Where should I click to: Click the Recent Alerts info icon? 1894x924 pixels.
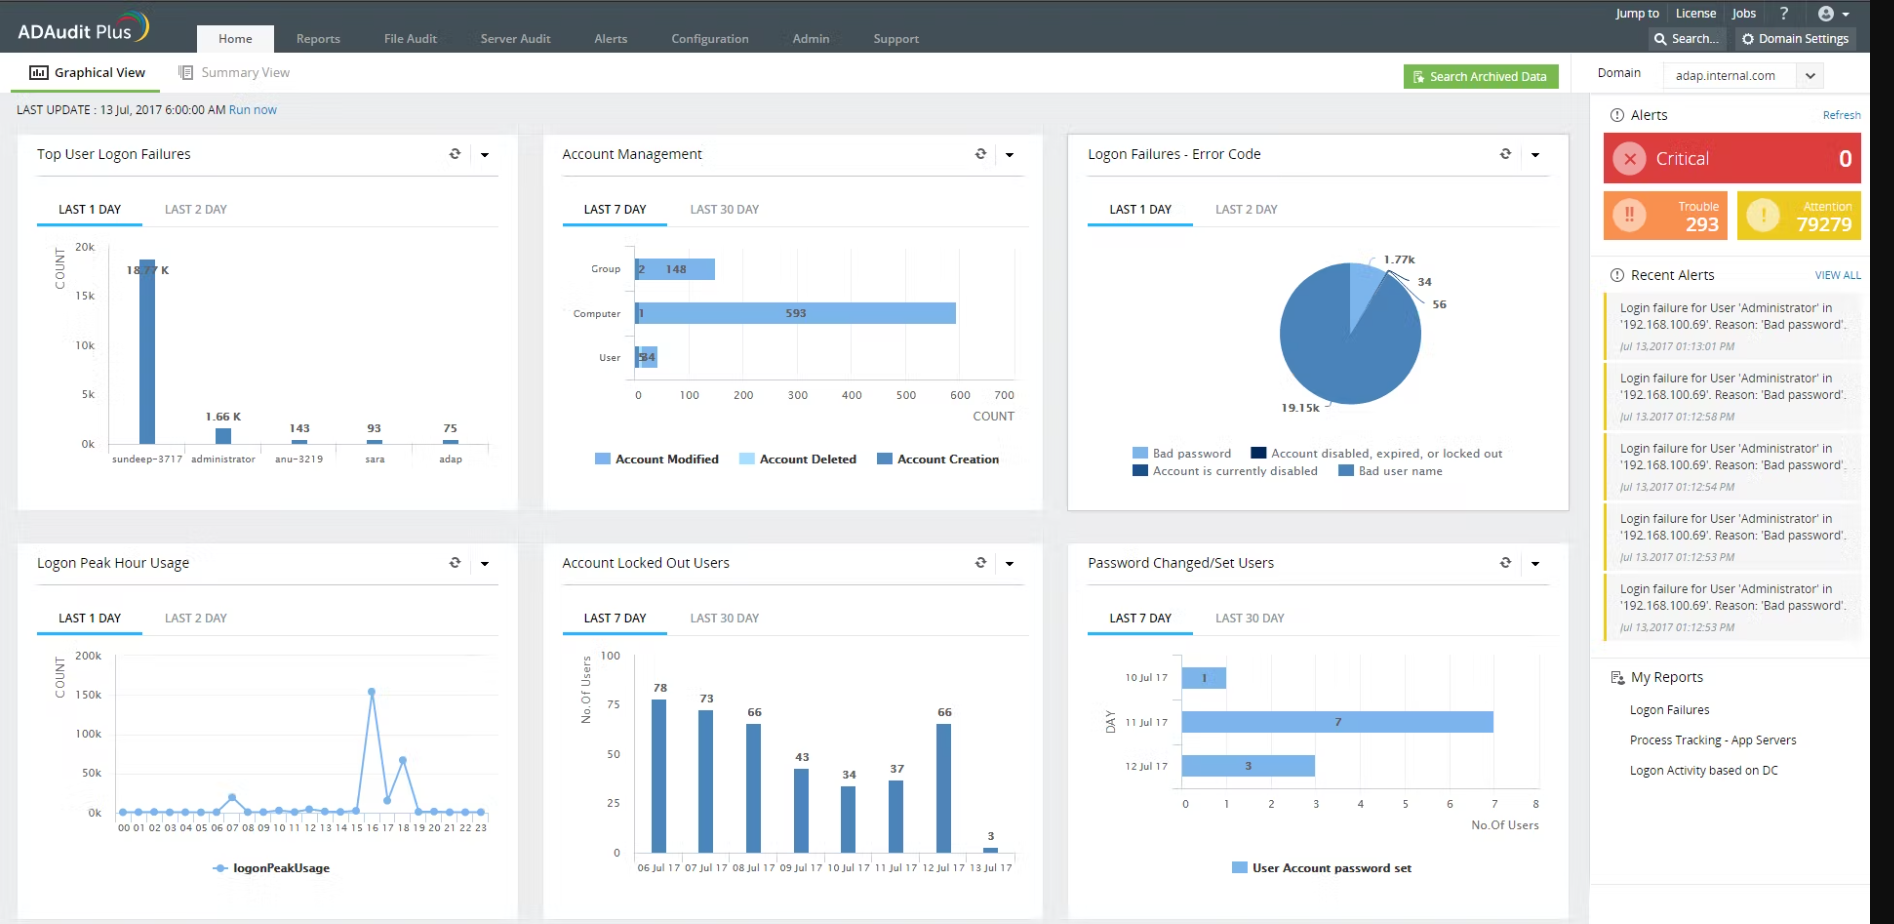(1617, 275)
